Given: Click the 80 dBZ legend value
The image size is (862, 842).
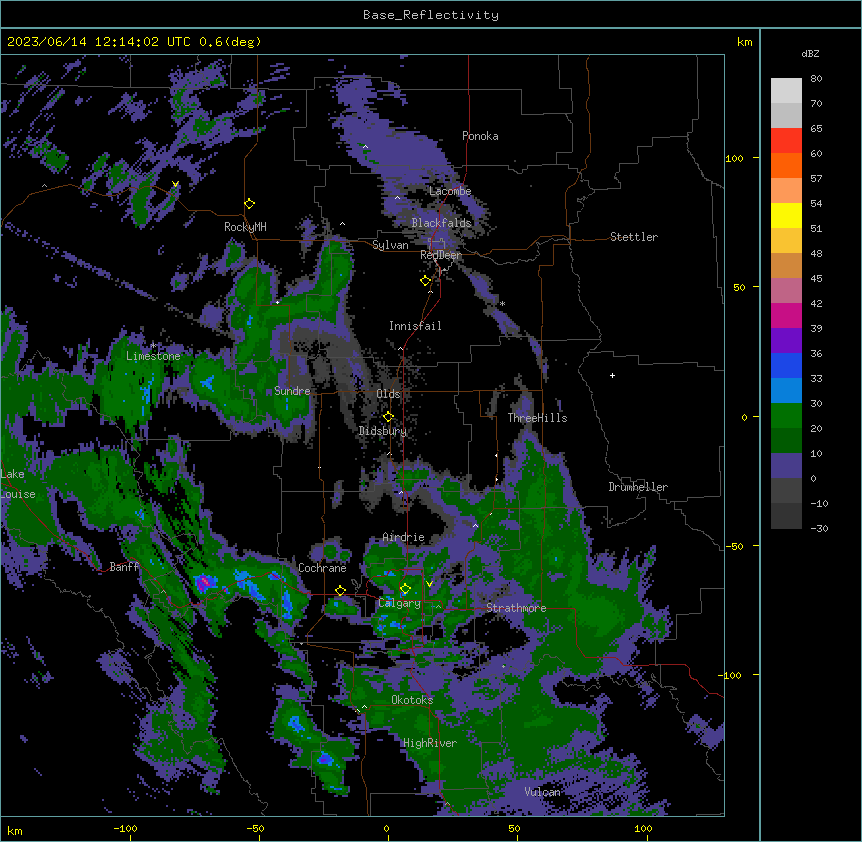Looking at the screenshot, I should coord(816,79).
